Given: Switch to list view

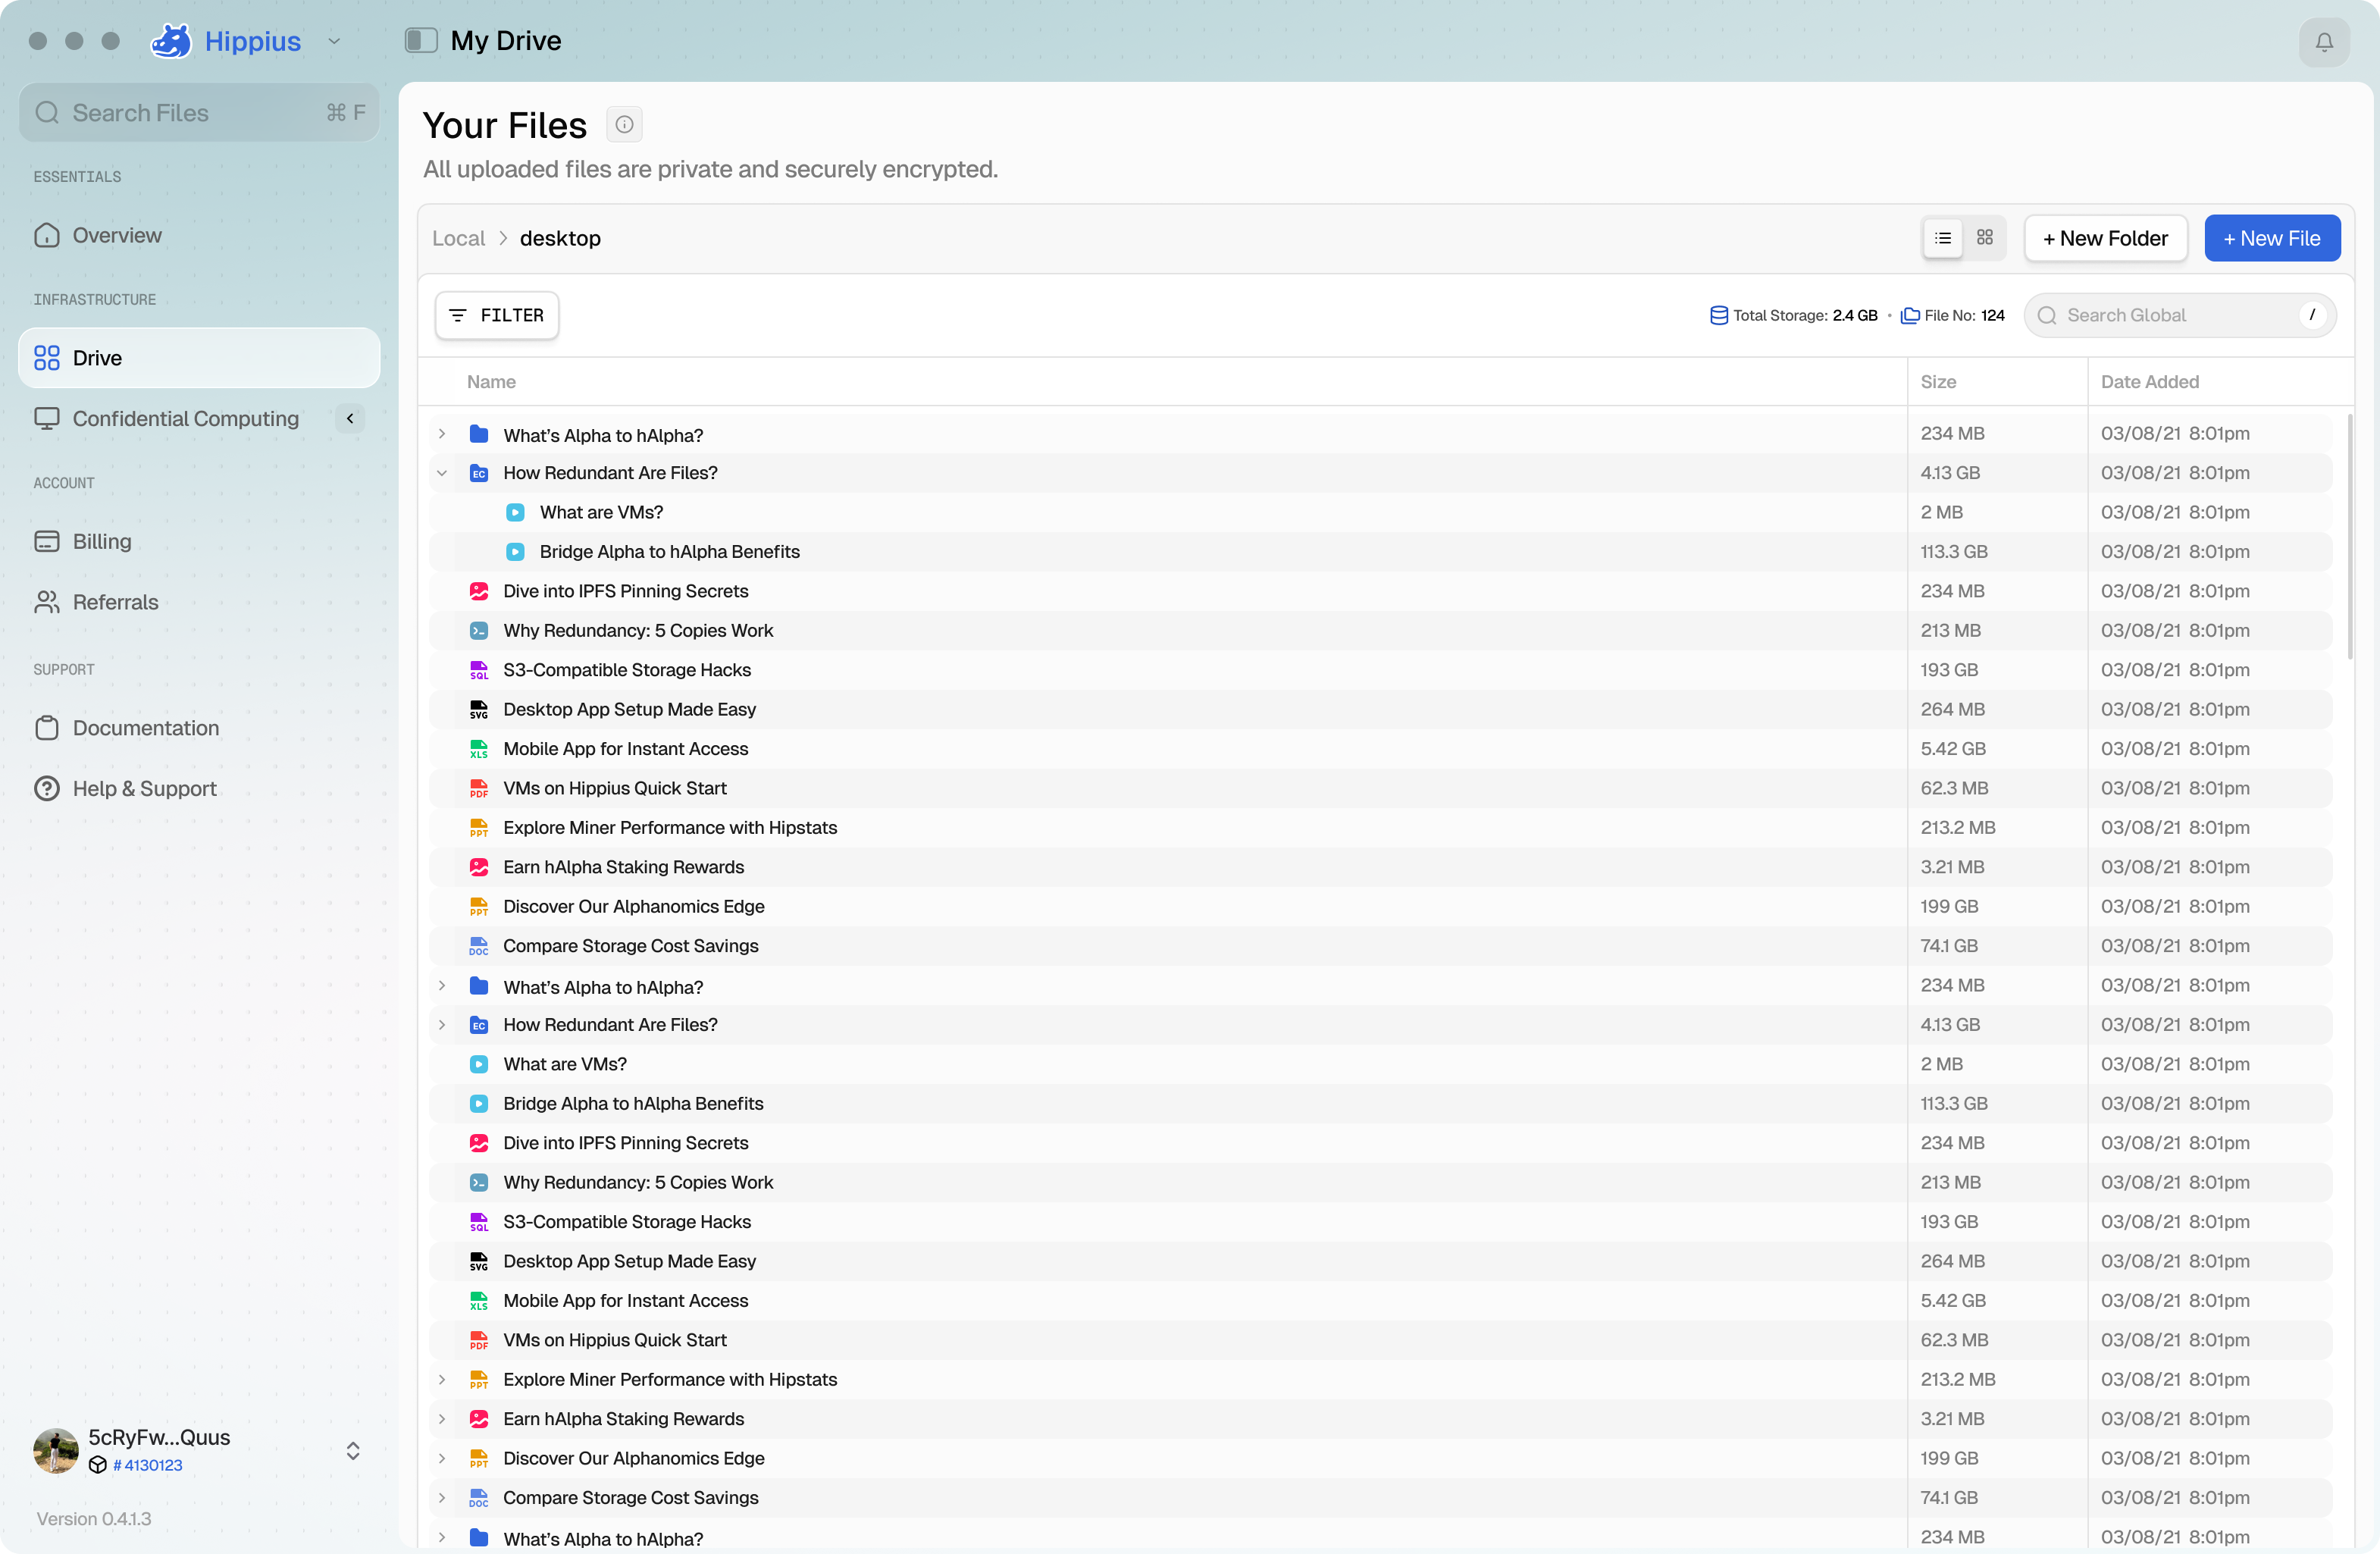Looking at the screenshot, I should coord(1942,238).
